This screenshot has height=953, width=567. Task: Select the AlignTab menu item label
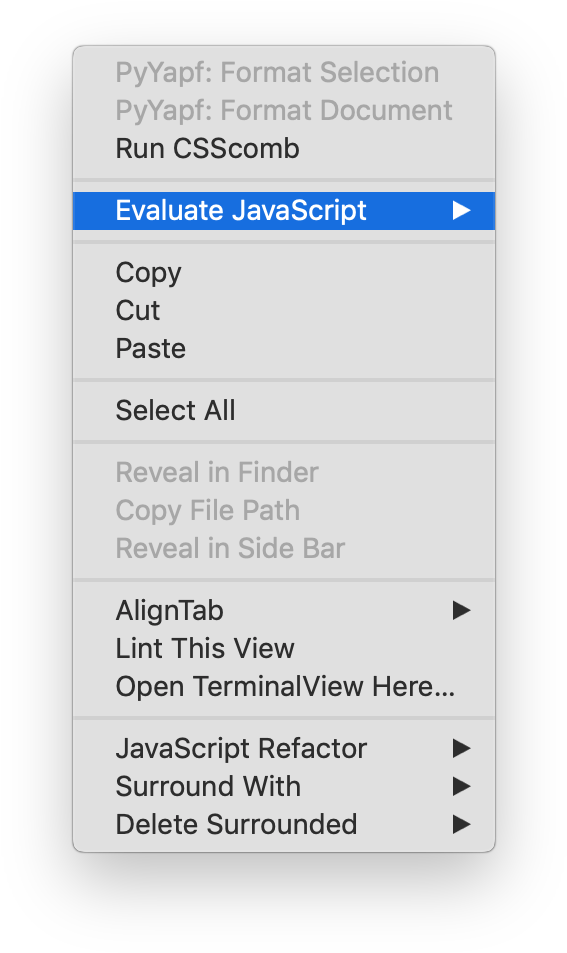click(170, 610)
